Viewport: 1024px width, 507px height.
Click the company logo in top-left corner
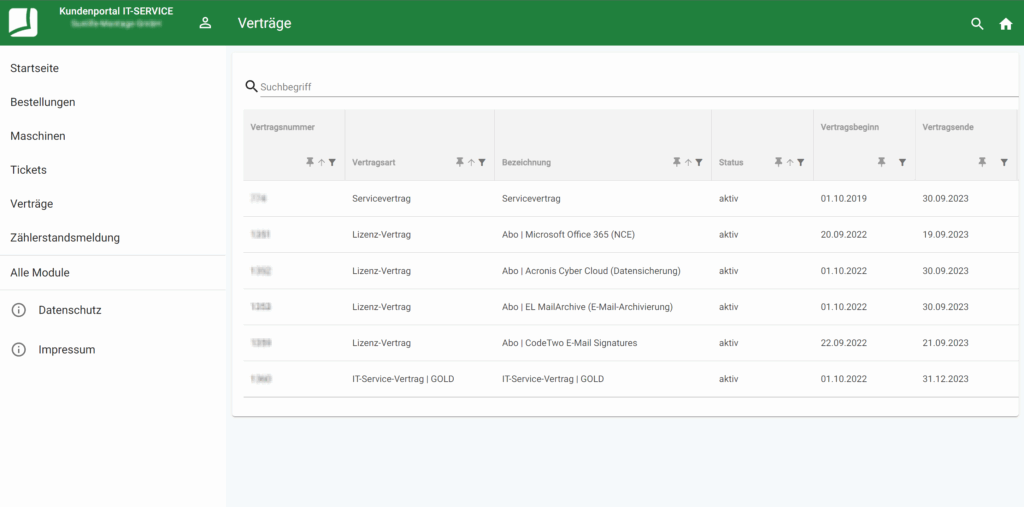23,22
